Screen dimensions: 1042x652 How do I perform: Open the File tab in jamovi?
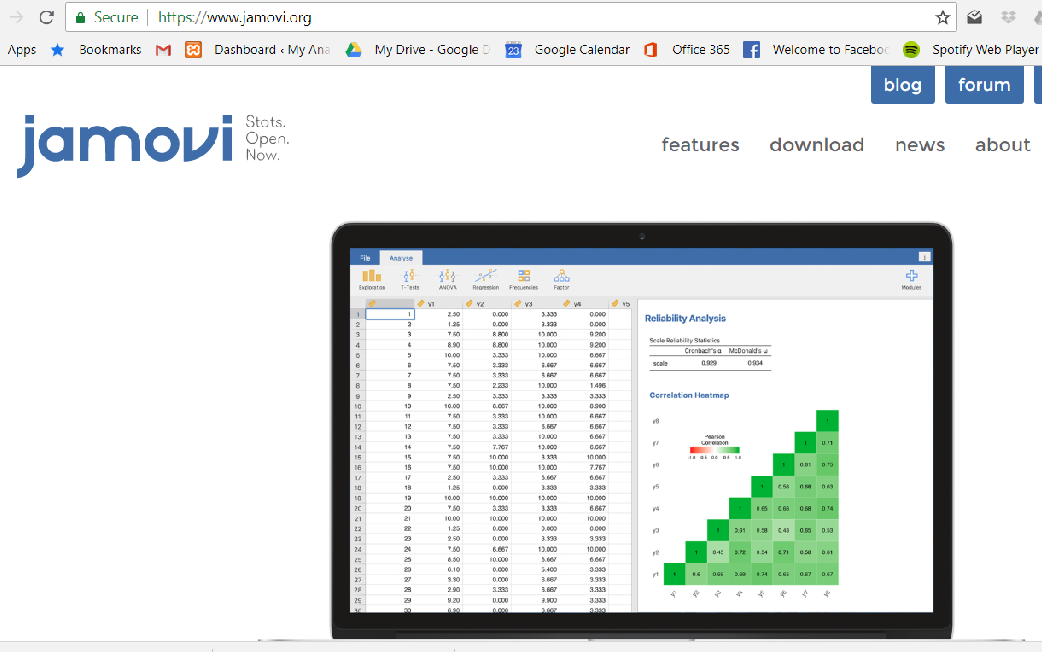click(367, 257)
